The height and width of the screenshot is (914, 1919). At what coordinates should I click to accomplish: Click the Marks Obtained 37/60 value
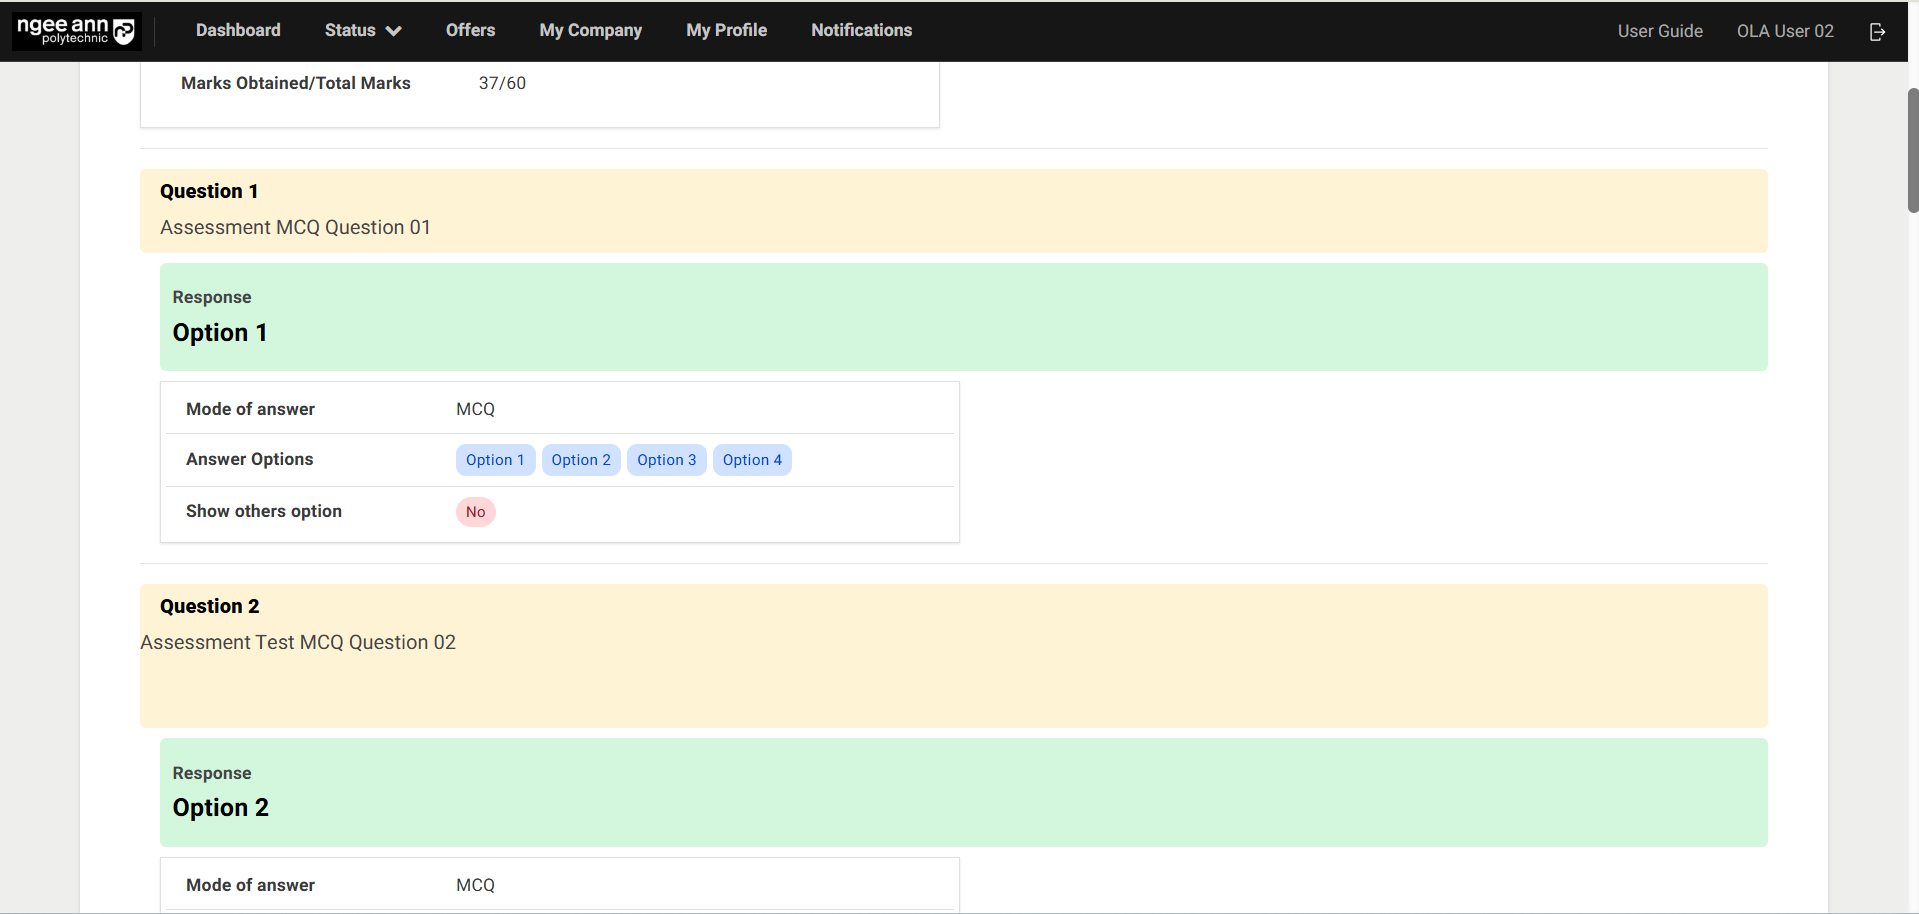coord(503,83)
